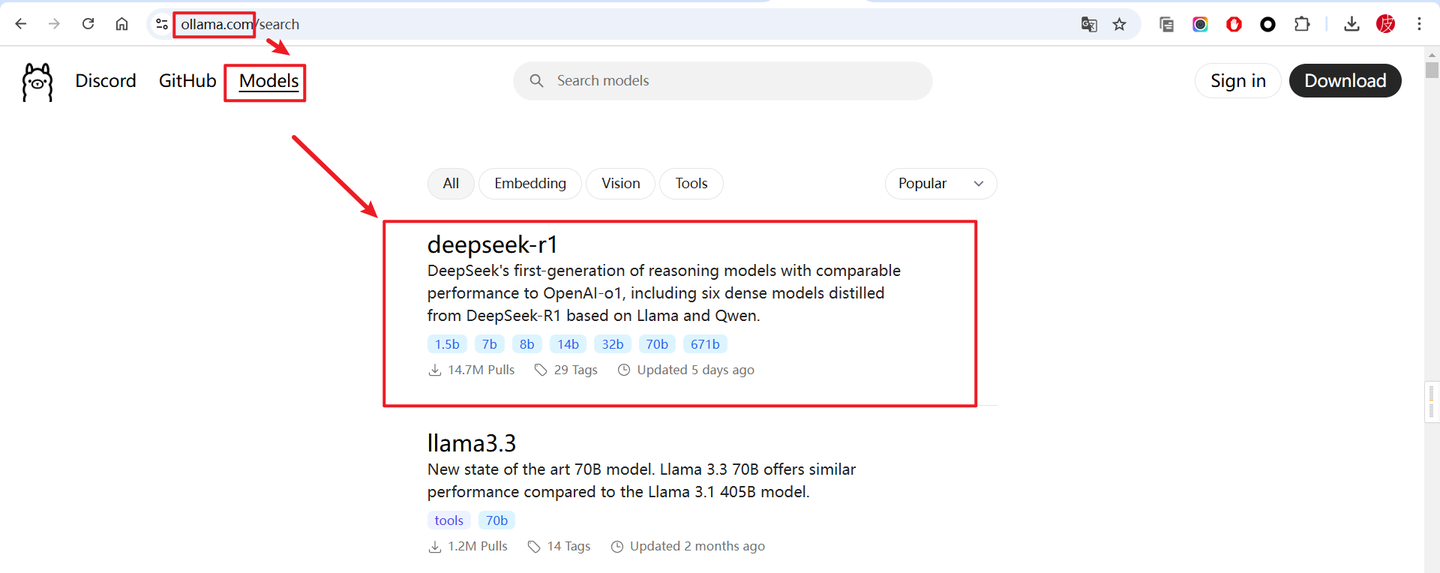Toggle the Vision filter pill
Image resolution: width=1440 pixels, height=573 pixels.
[x=620, y=183]
